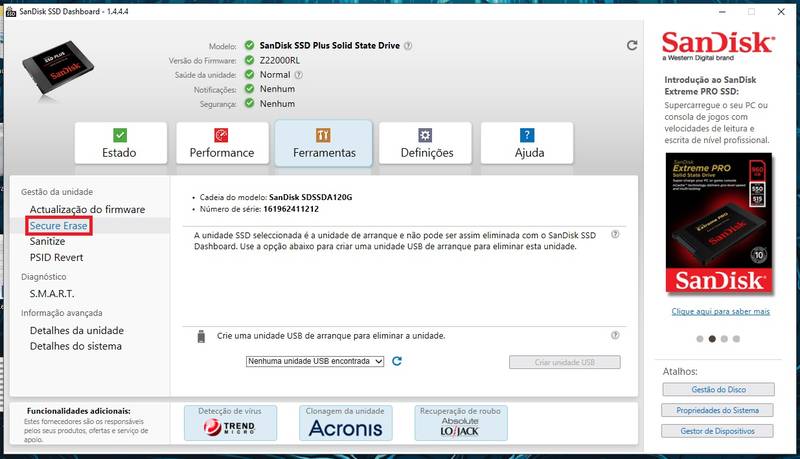800x459 pixels.
Task: Select the fourth carousel dot
Action: click(736, 339)
